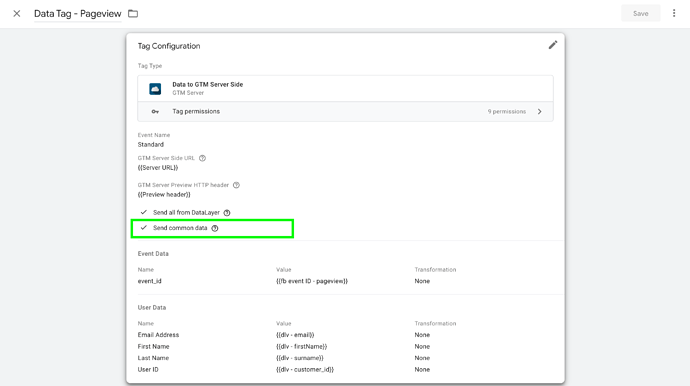Select the {{Preview header}} value
The image size is (690, 386).
164,195
